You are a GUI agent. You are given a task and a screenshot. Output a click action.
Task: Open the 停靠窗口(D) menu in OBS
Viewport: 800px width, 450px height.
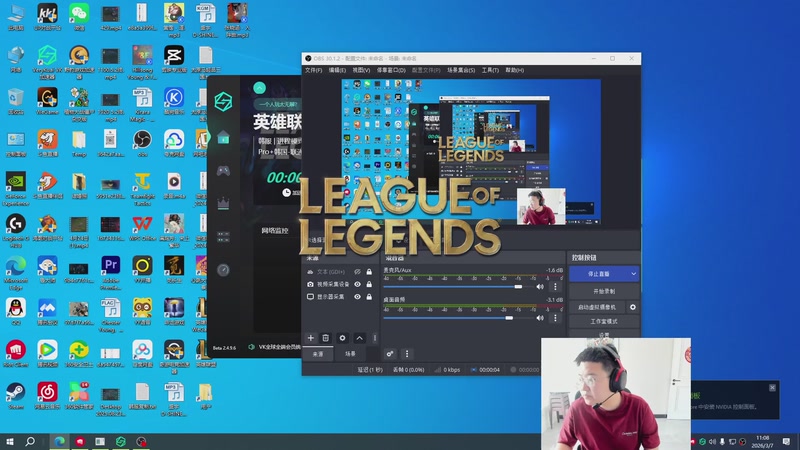click(x=391, y=70)
